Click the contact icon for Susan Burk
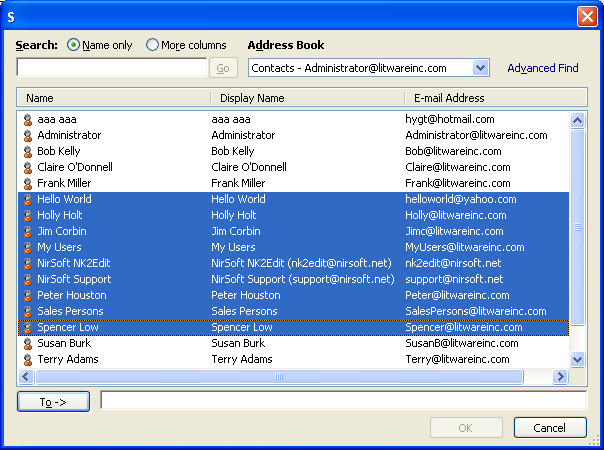The width and height of the screenshot is (604, 450). coord(28,343)
